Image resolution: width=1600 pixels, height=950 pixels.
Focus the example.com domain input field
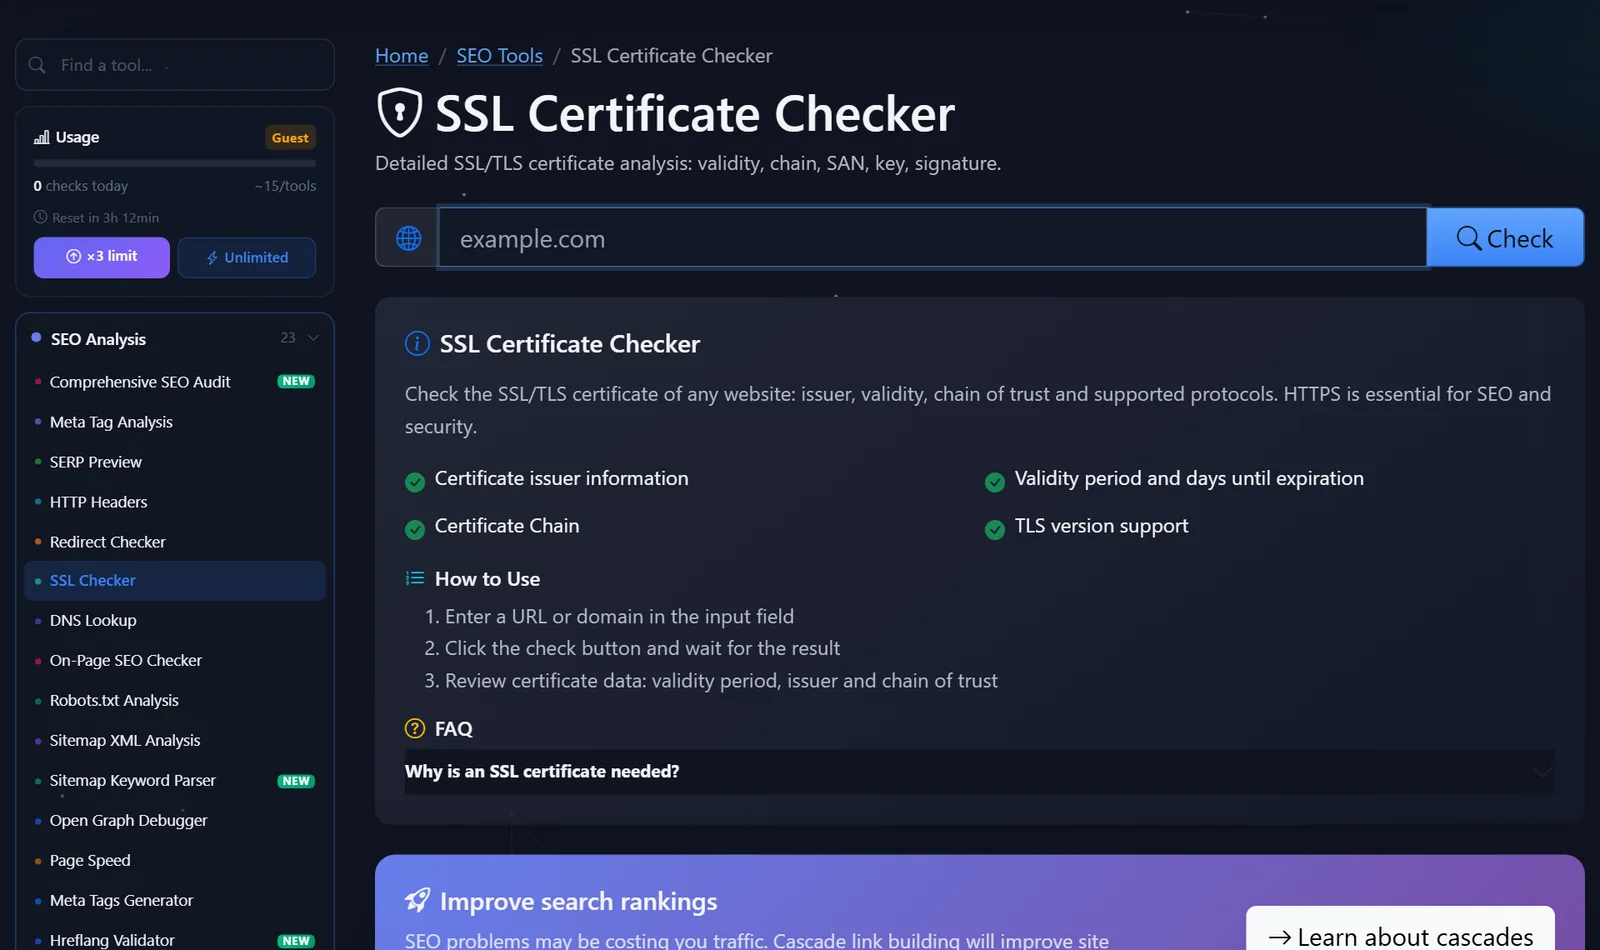point(932,238)
